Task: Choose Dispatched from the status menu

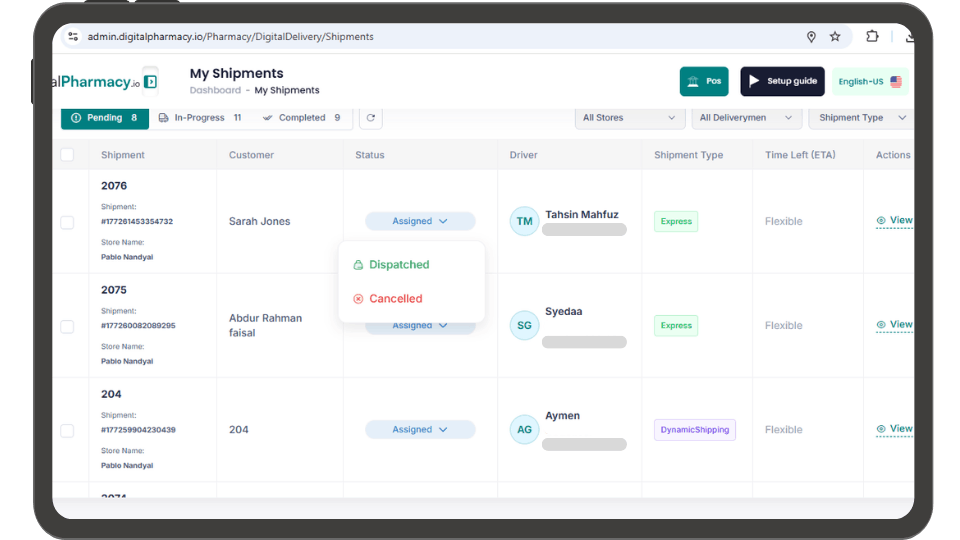Action: (x=398, y=265)
